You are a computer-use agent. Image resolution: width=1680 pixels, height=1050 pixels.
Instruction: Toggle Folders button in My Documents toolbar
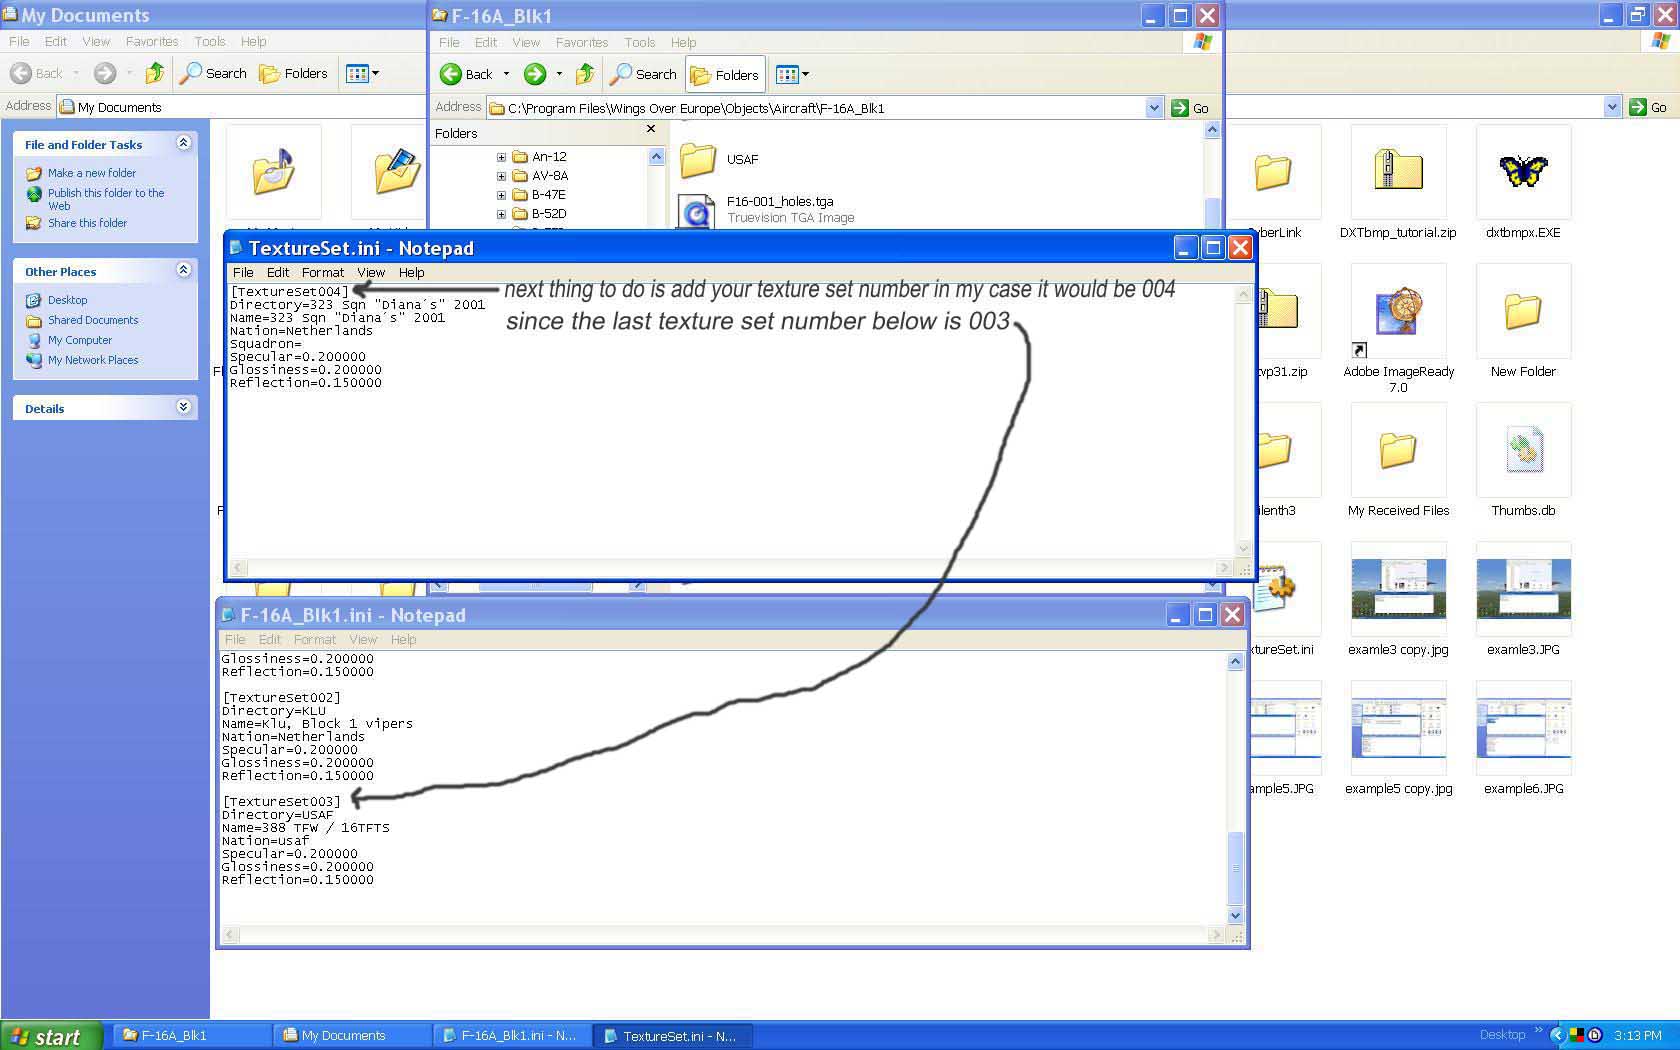pyautogui.click(x=293, y=73)
